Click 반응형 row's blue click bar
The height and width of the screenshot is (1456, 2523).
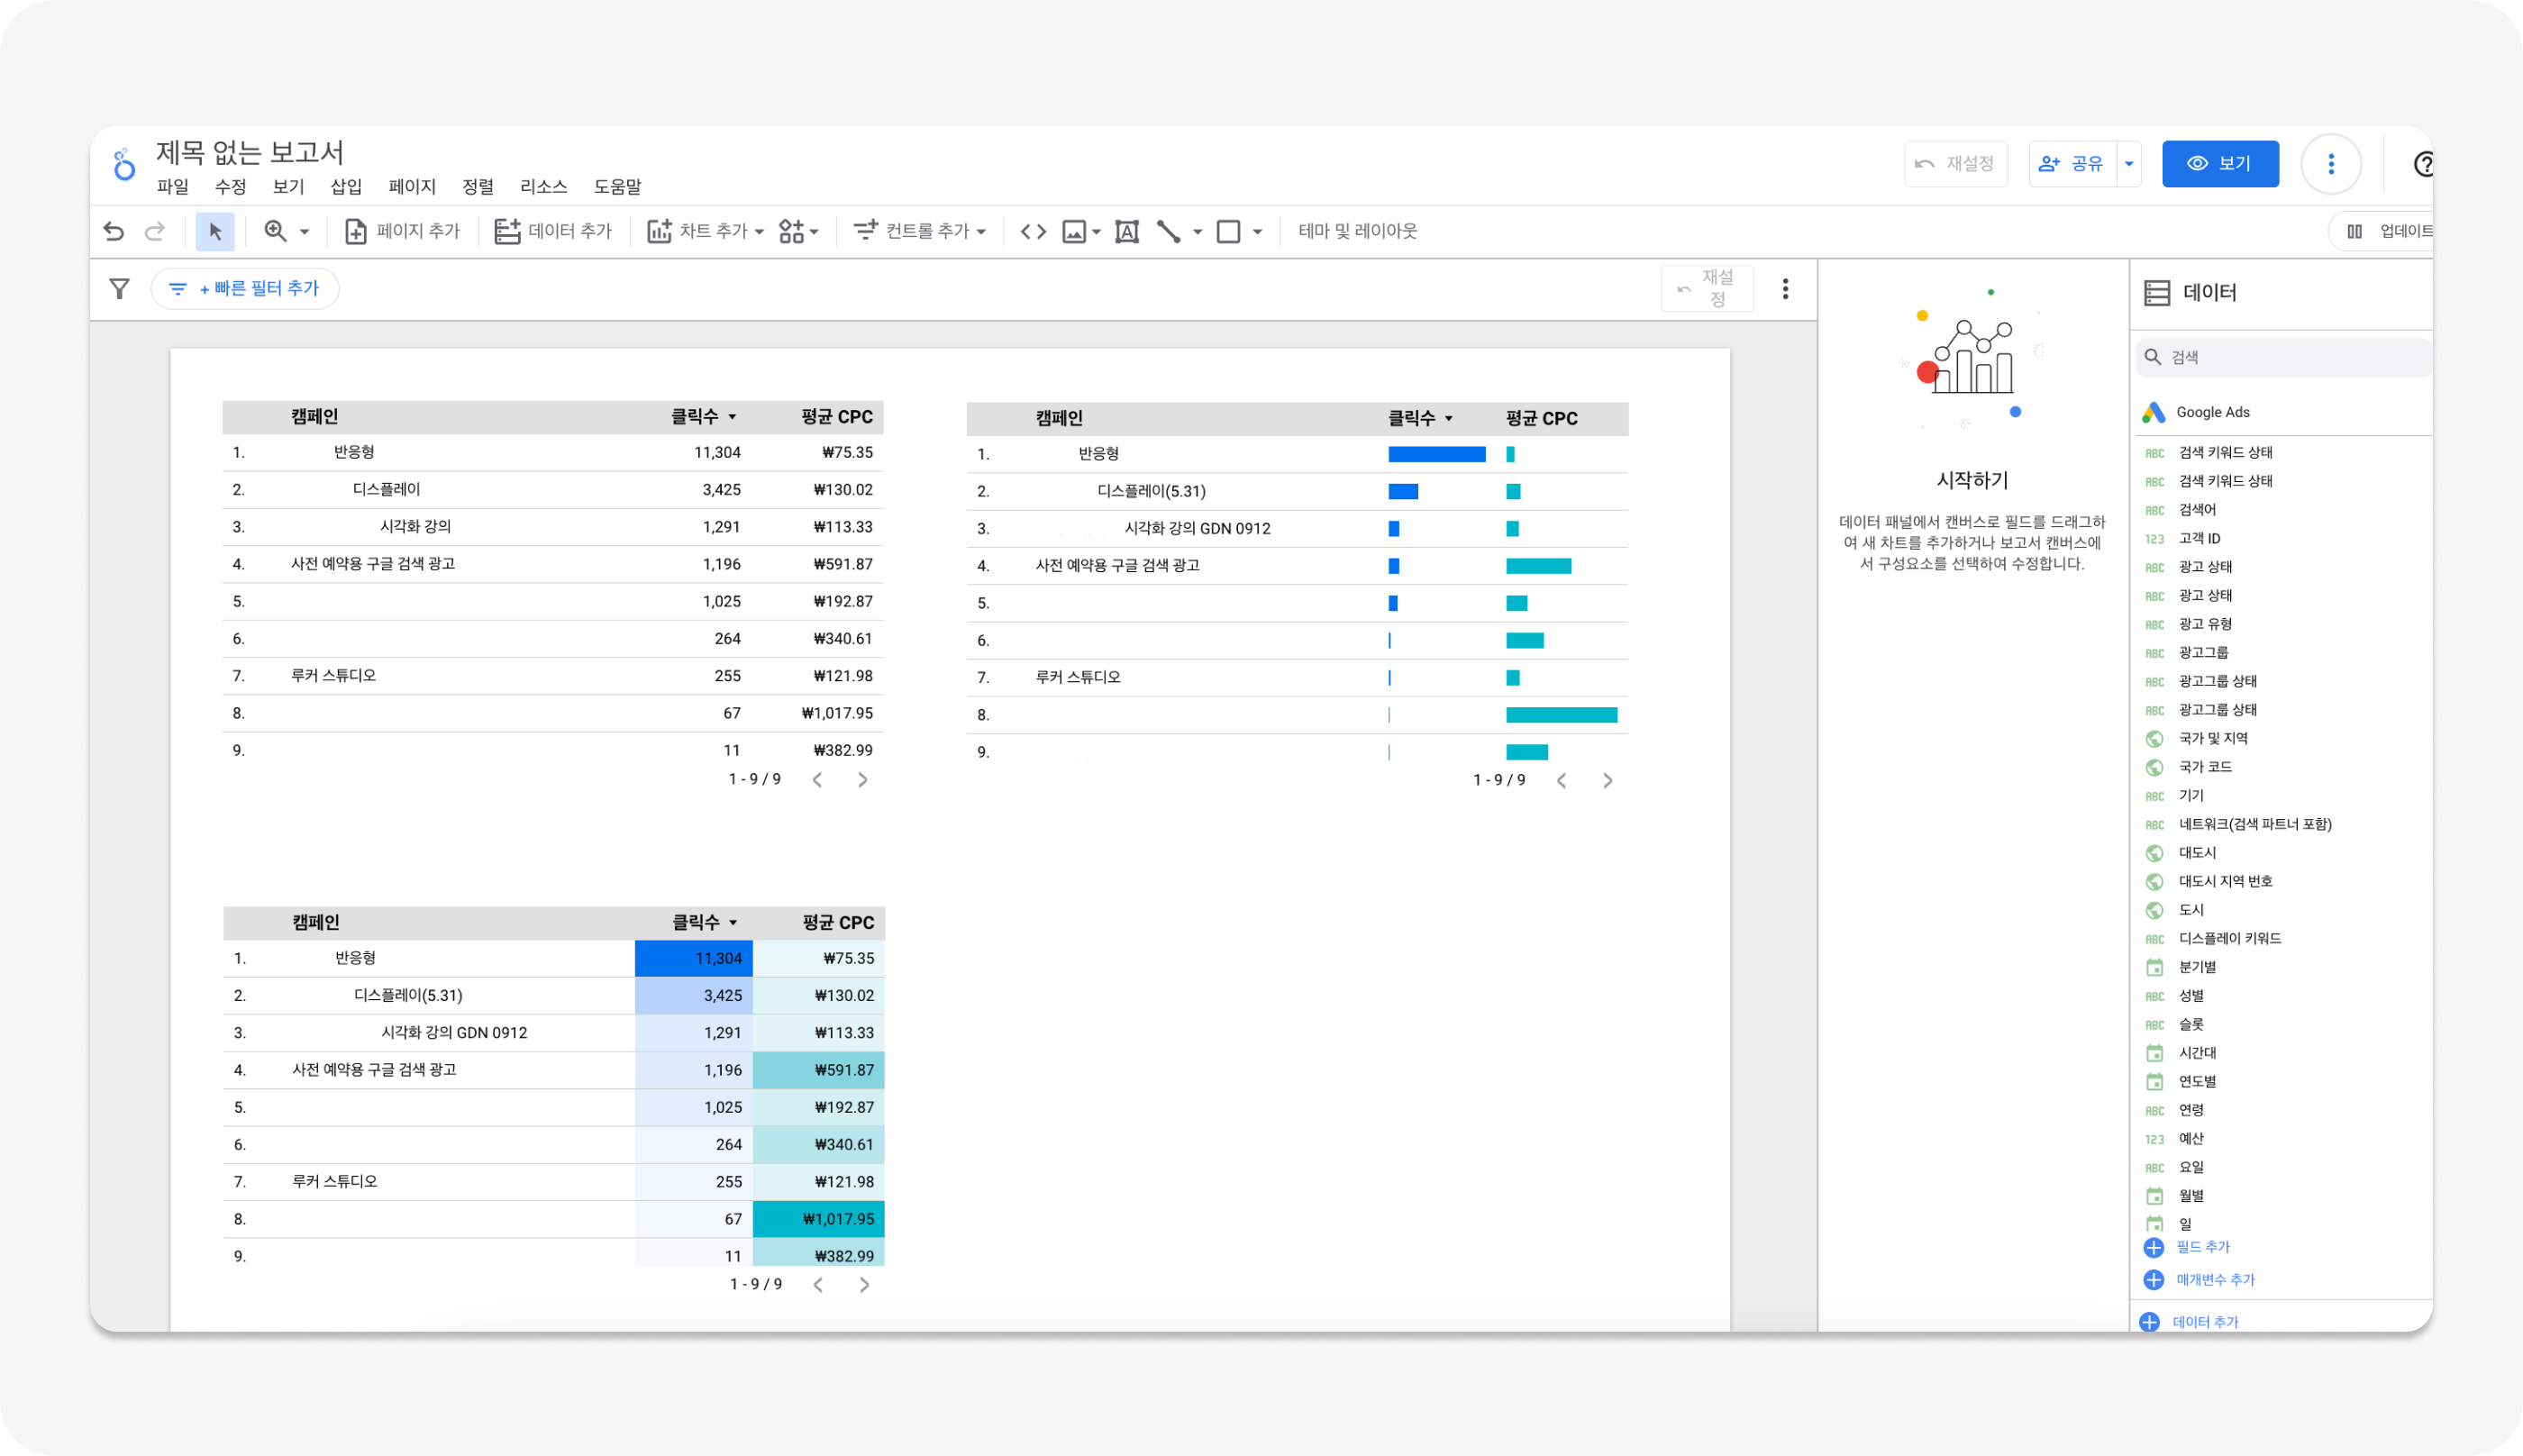pos(1437,454)
